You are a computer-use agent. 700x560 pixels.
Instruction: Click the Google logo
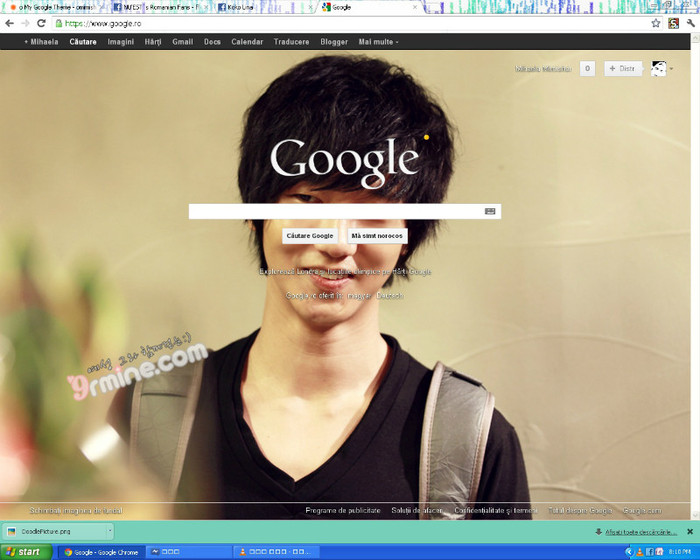[344, 160]
